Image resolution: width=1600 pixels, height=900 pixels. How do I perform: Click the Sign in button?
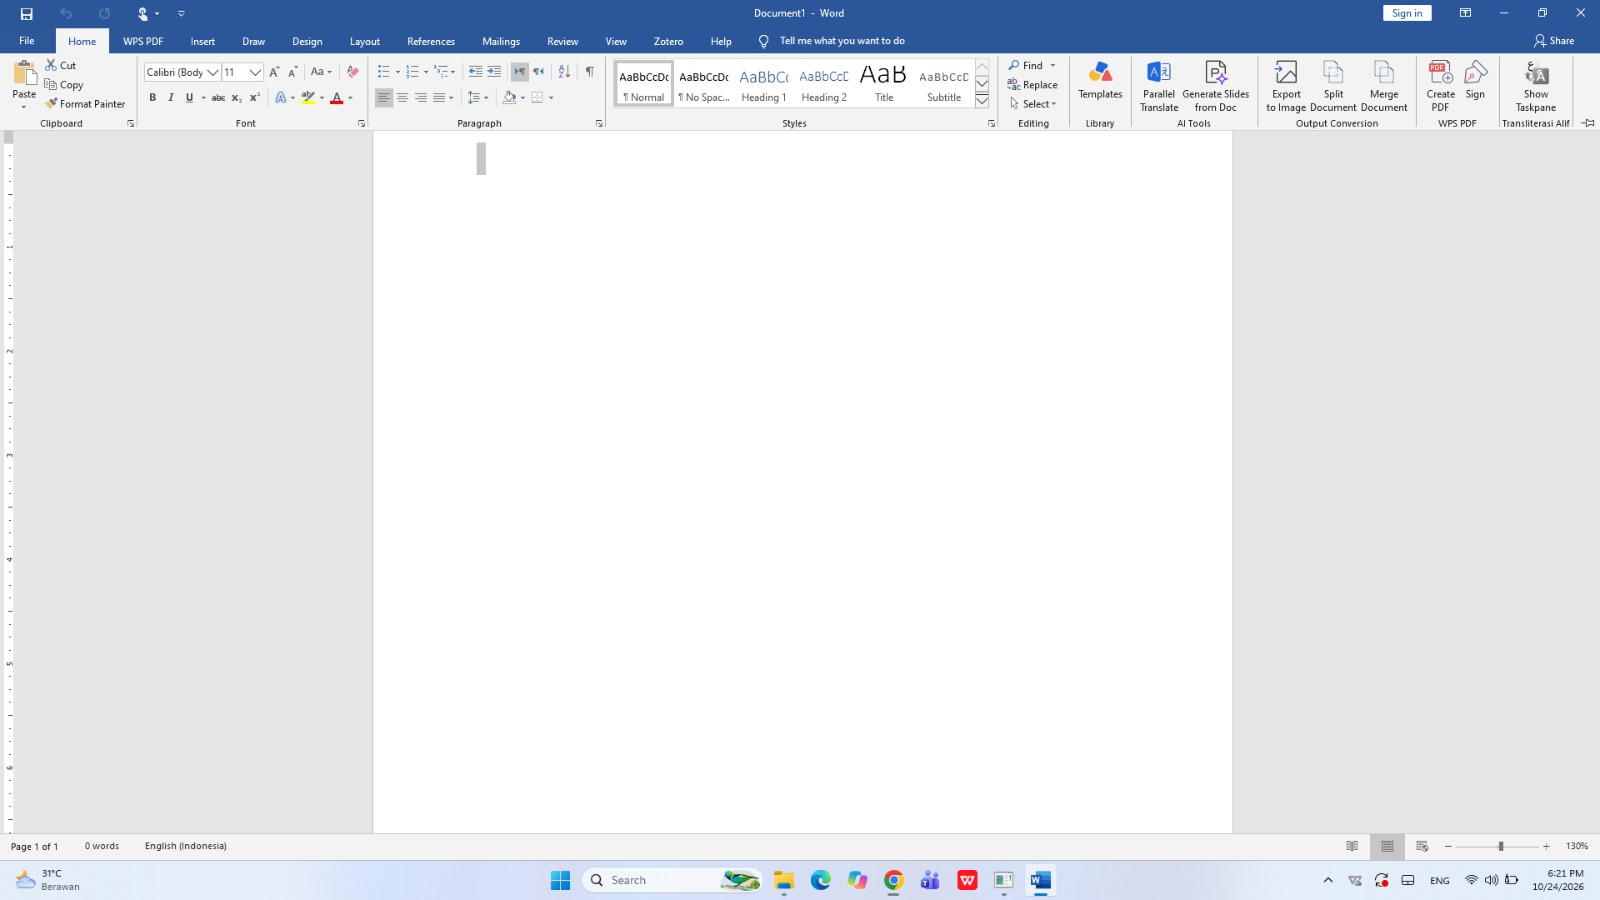[1407, 13]
